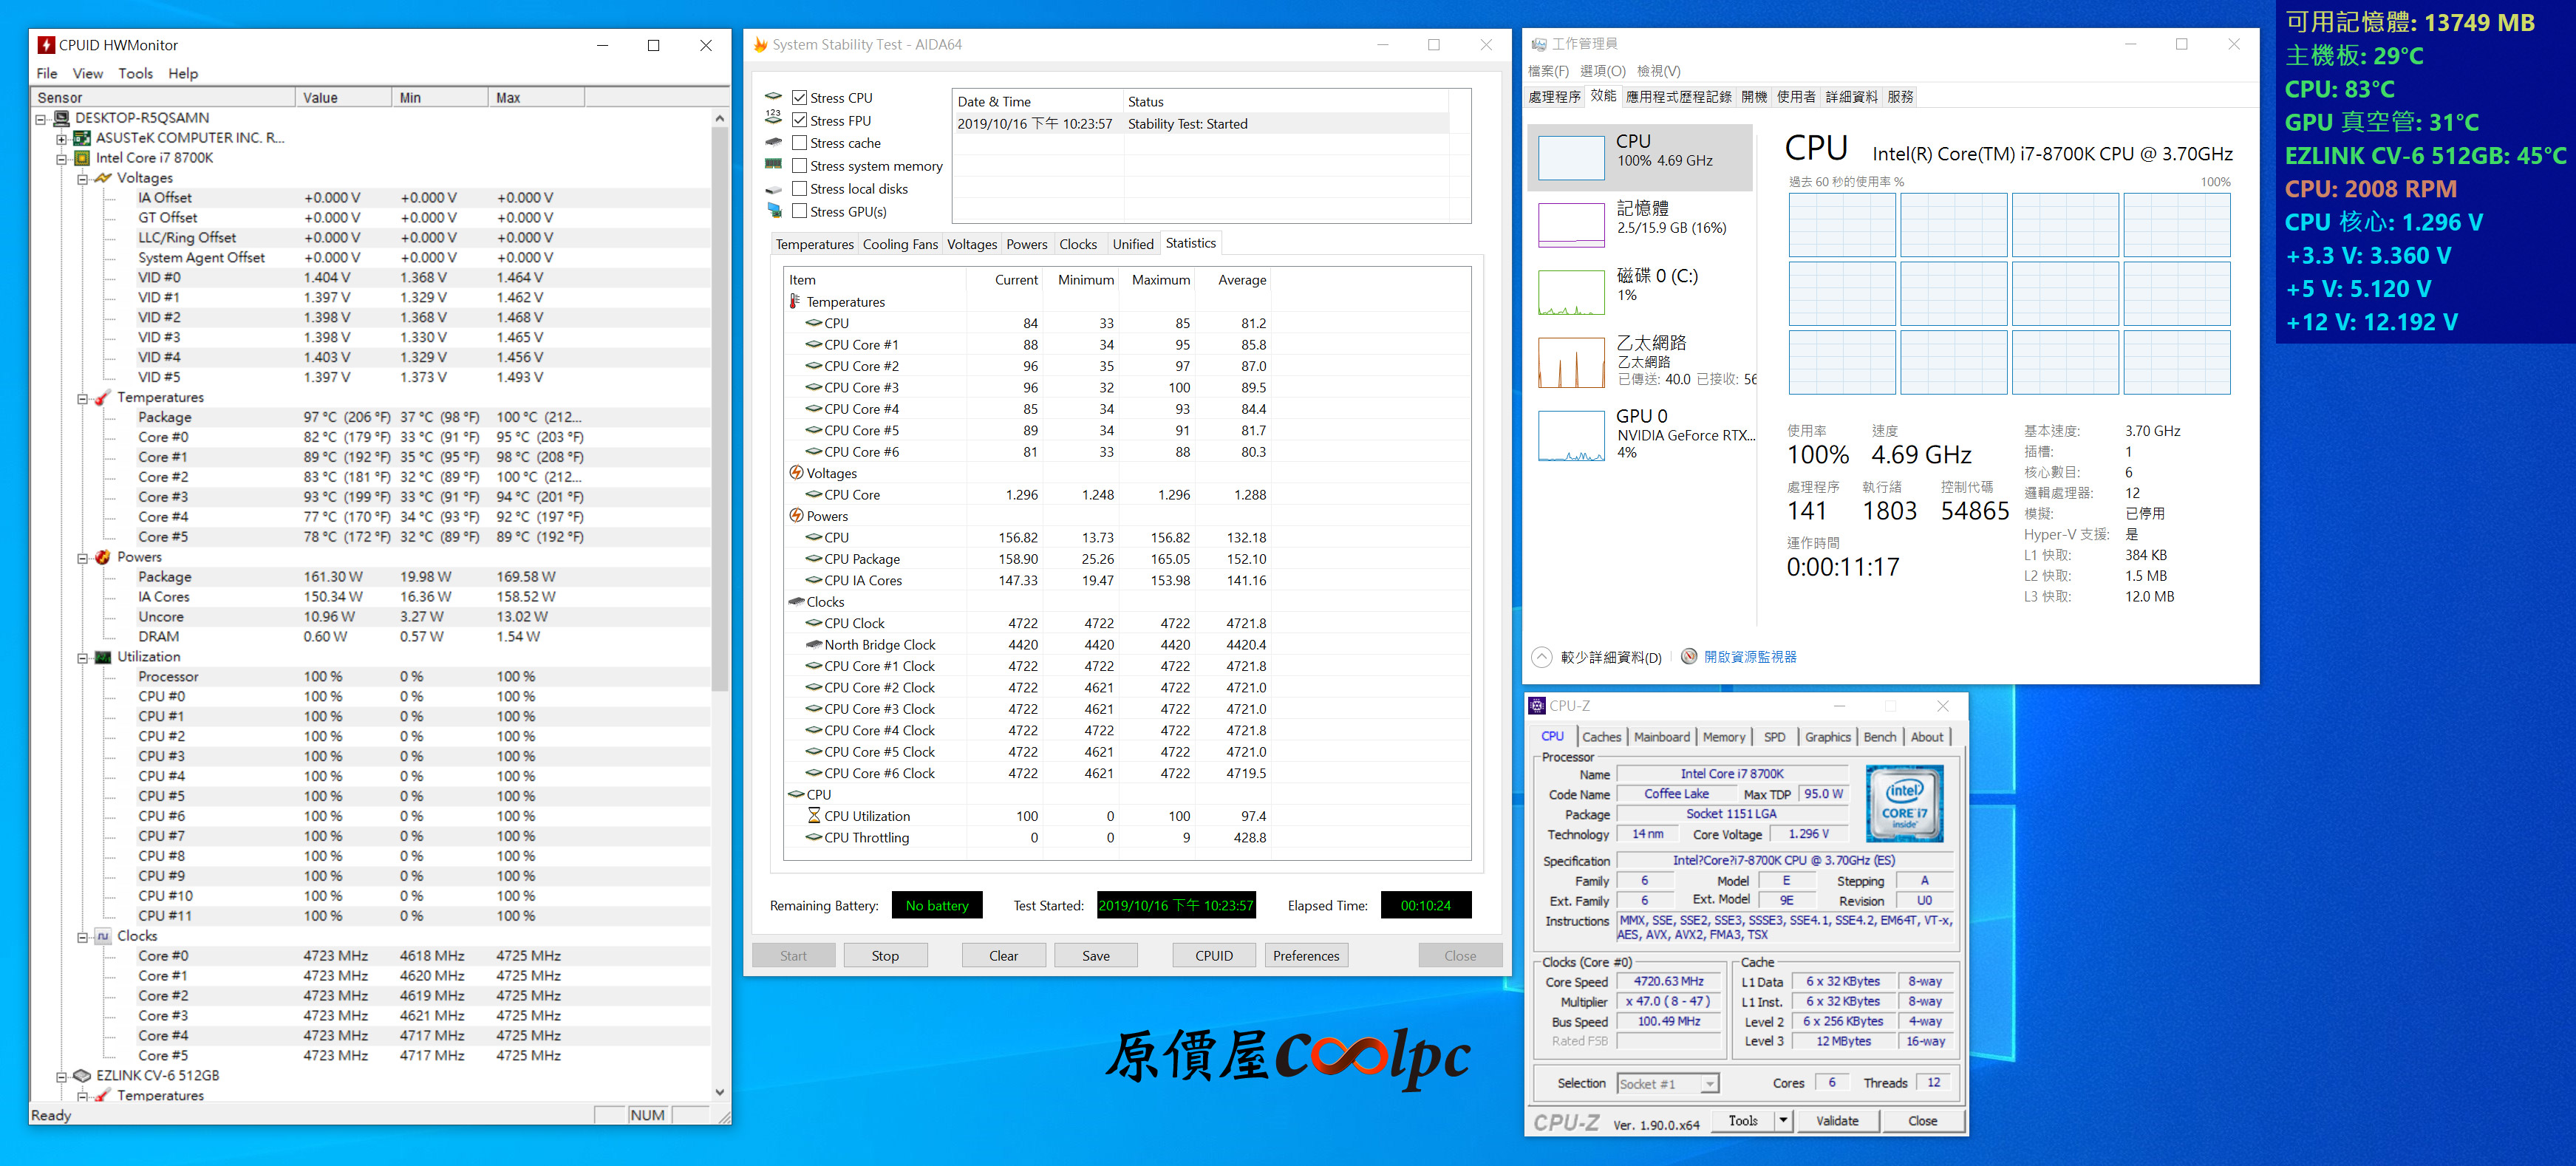Screen dimensions: 2576x1166
Task: Click the scroll down arrow in HWMonitor
Action: (719, 1092)
